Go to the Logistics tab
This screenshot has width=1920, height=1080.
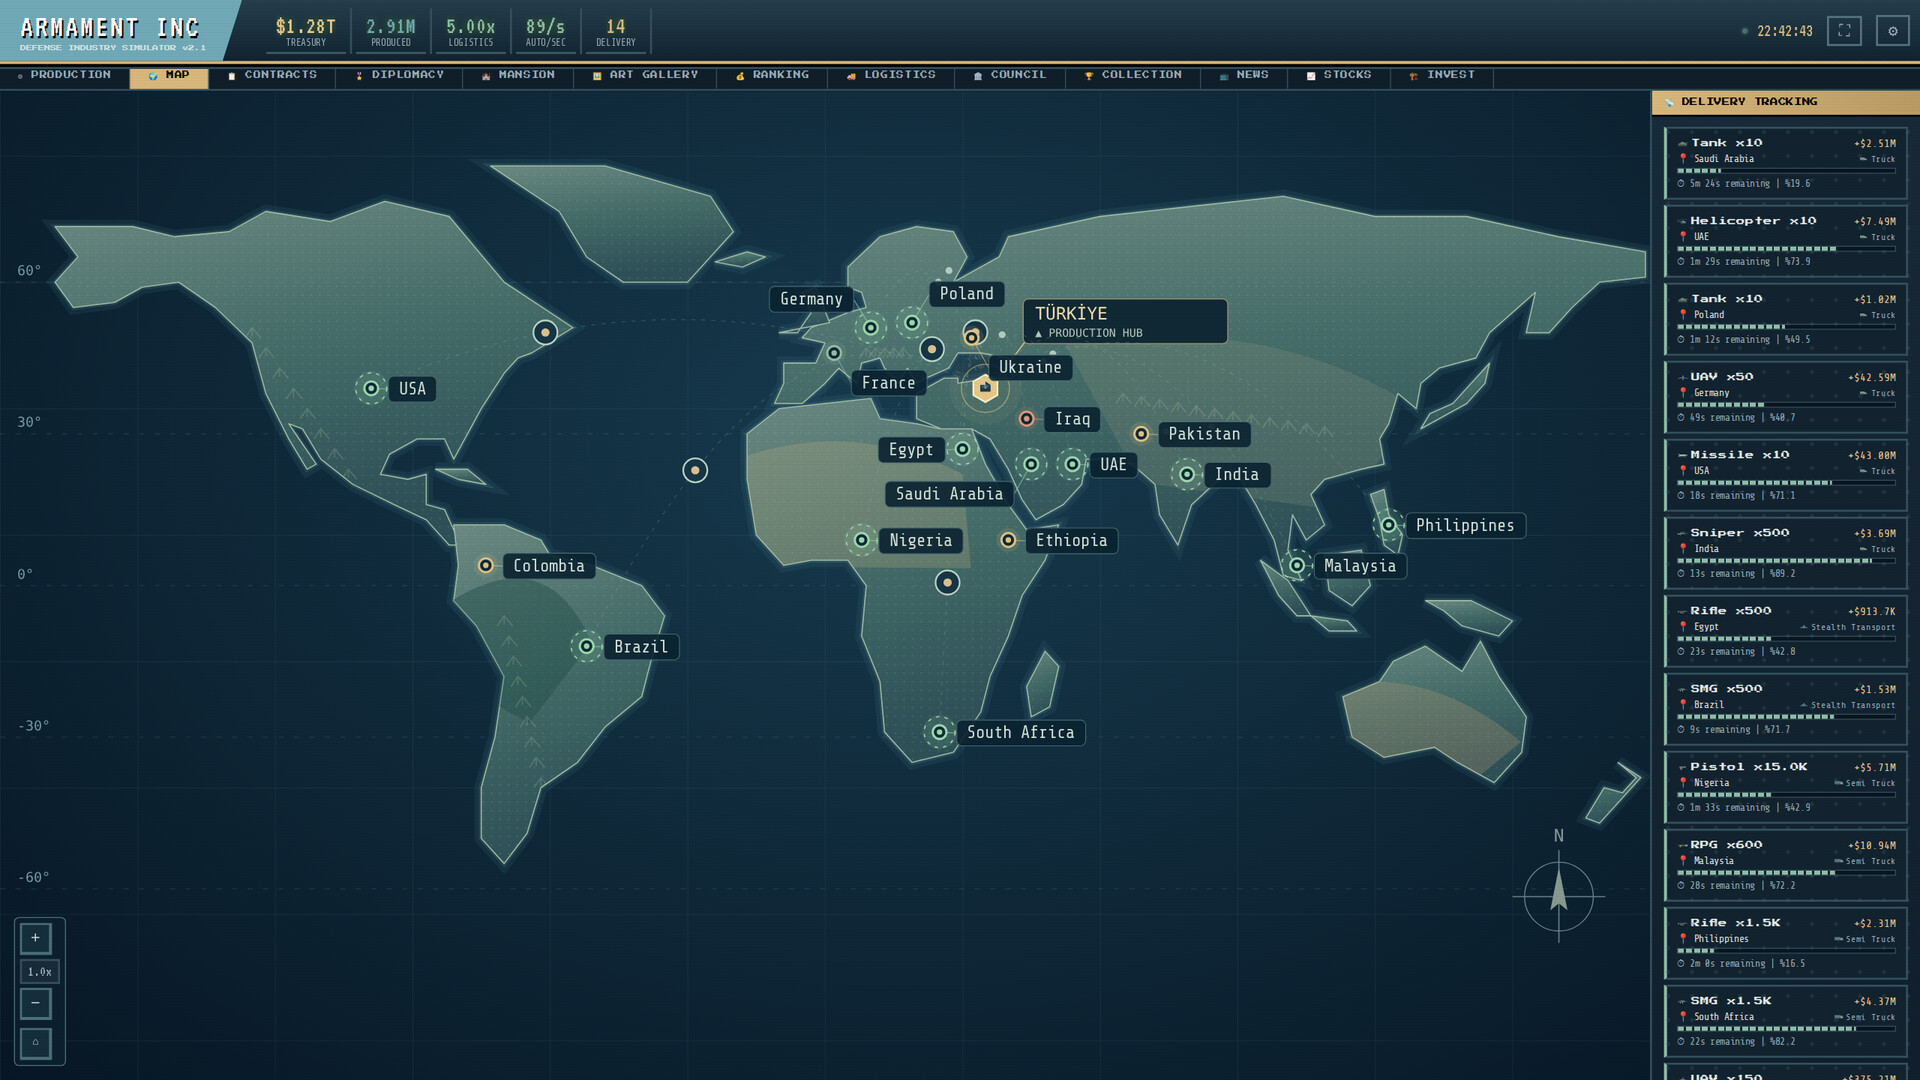[x=891, y=75]
